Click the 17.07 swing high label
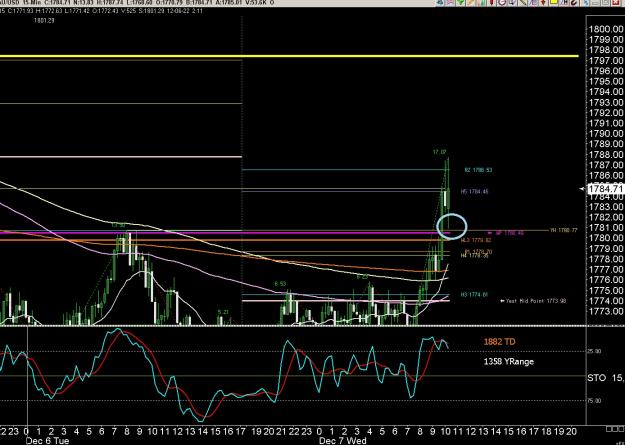Viewport: 625px width, 445px height. 439,152
